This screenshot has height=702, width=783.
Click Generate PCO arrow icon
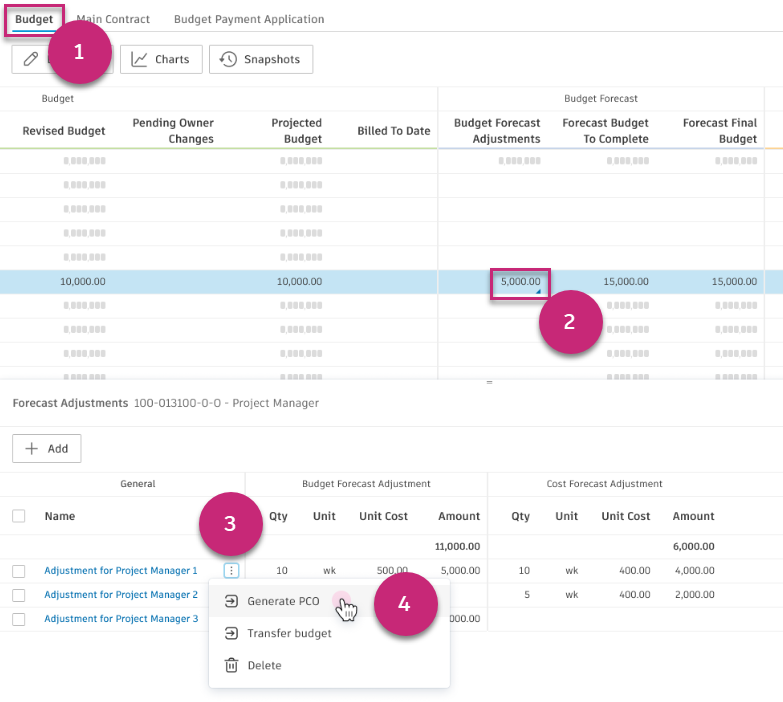pyautogui.click(x=231, y=601)
